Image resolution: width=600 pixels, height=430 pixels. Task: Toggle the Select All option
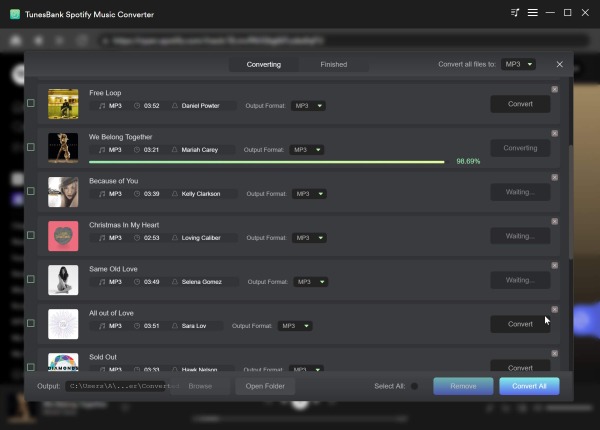[x=414, y=386]
